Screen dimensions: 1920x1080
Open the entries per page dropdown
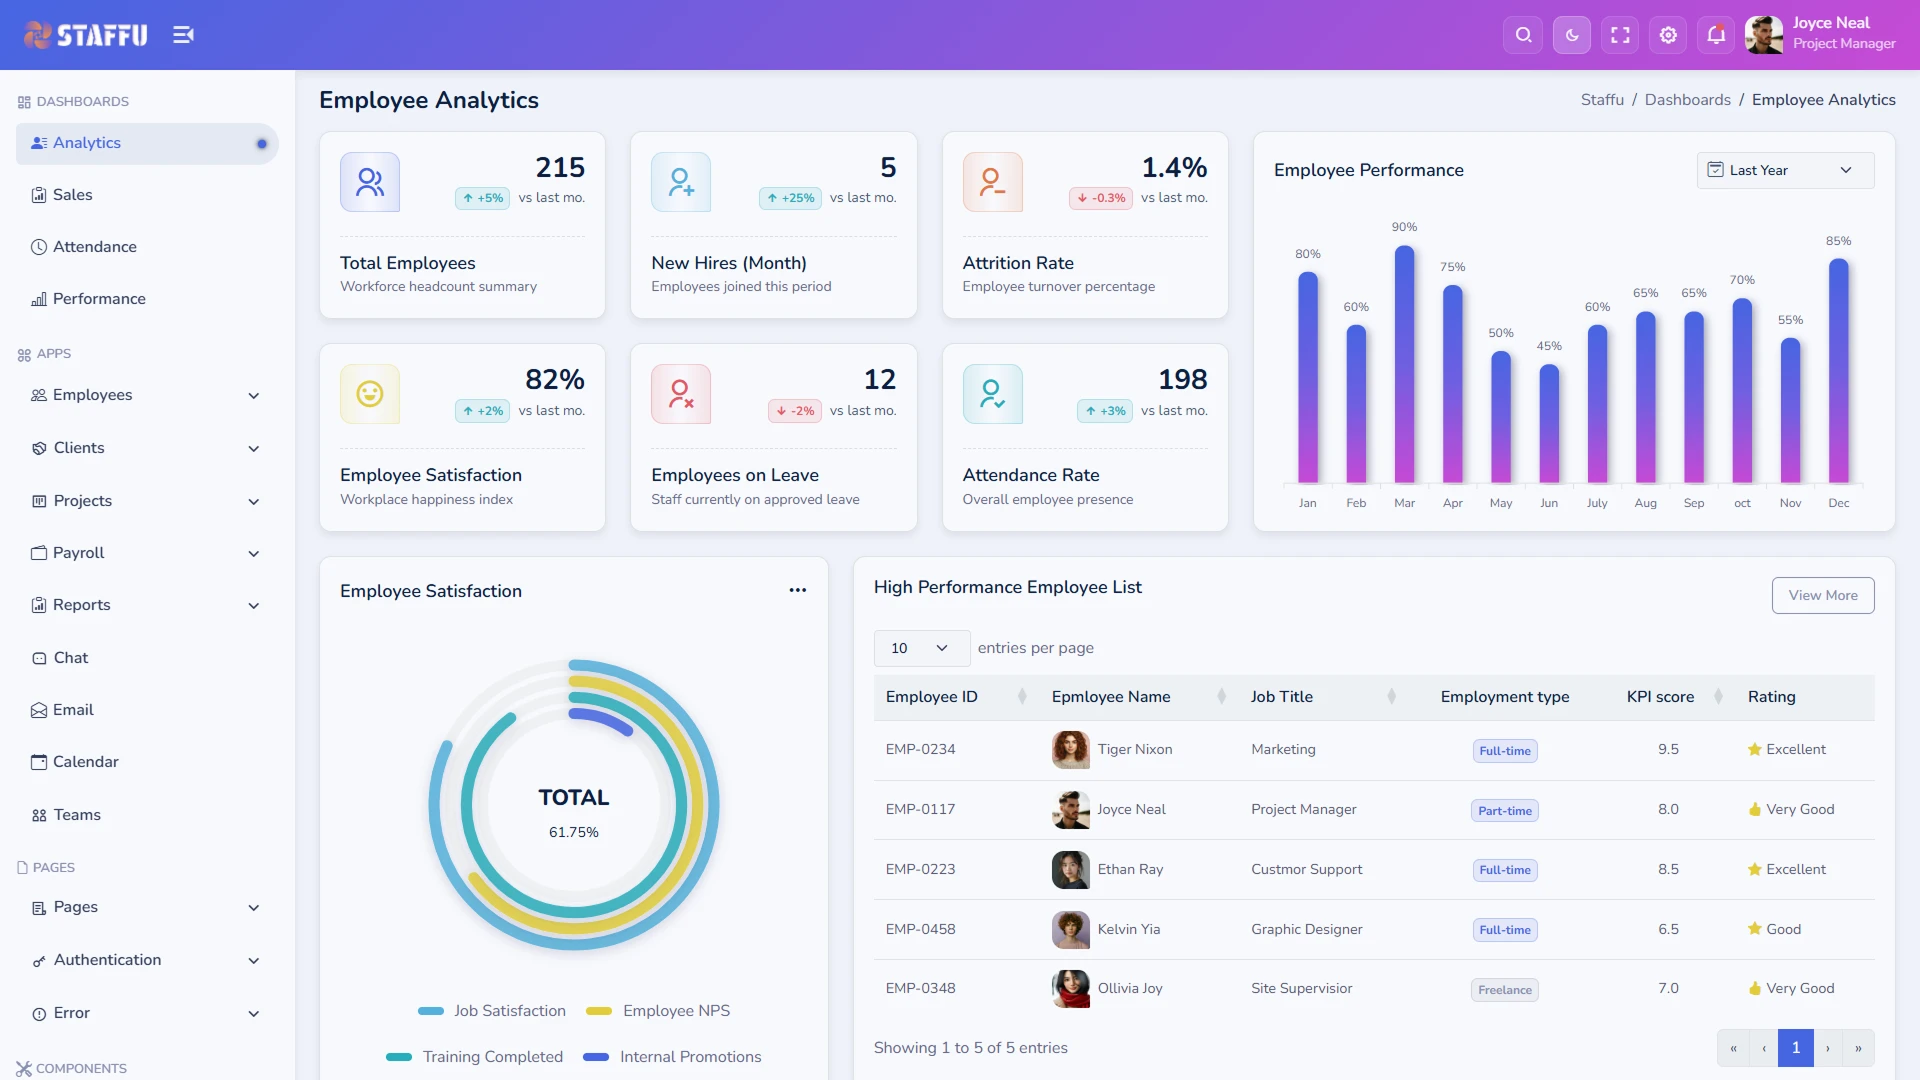click(921, 648)
